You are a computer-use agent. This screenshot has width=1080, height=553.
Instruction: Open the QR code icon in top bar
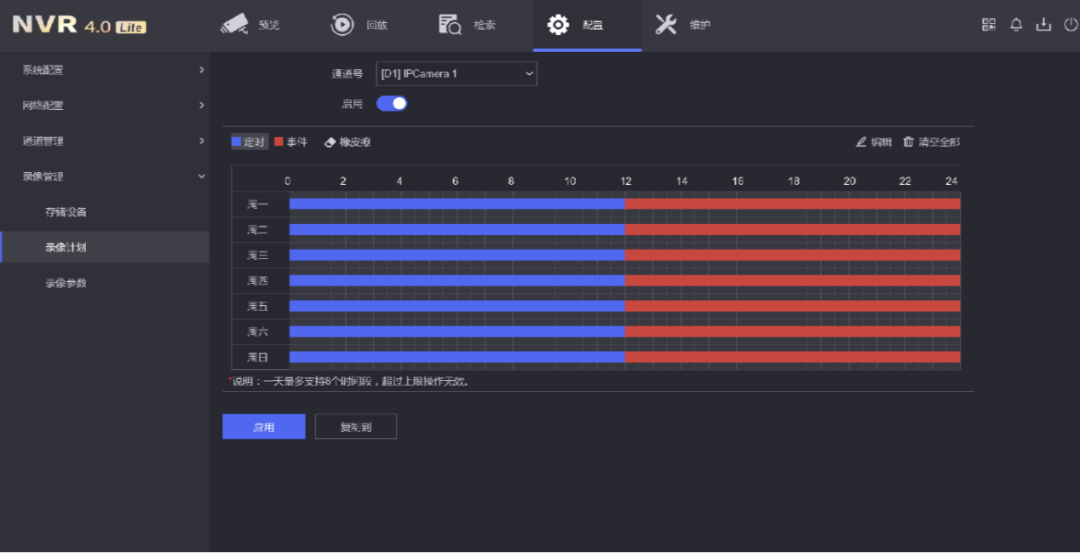click(x=989, y=25)
